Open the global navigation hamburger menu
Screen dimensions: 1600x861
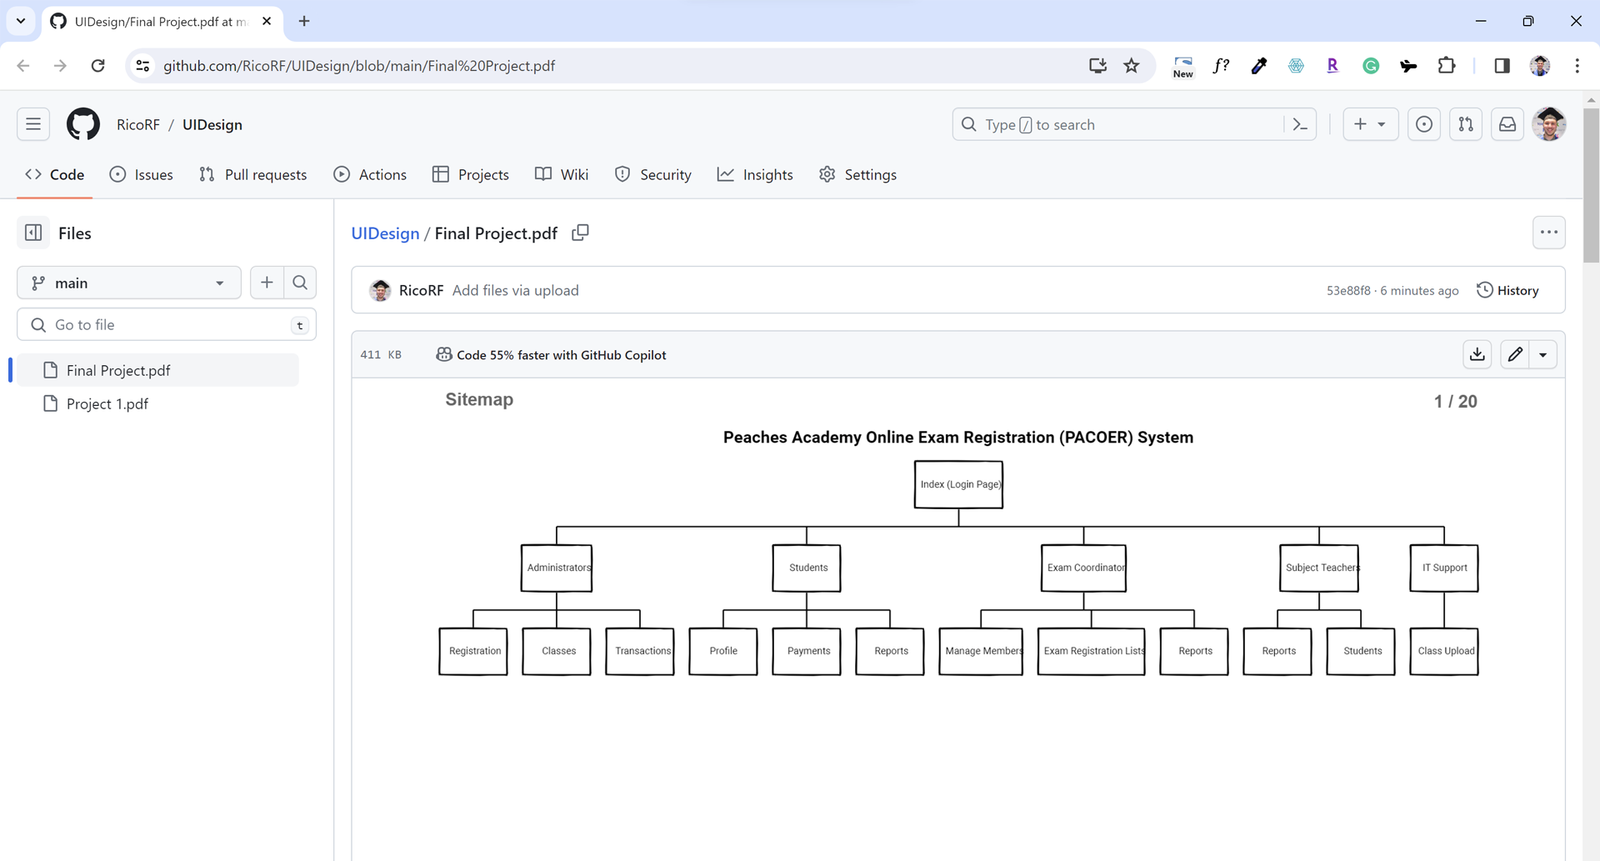coord(33,125)
